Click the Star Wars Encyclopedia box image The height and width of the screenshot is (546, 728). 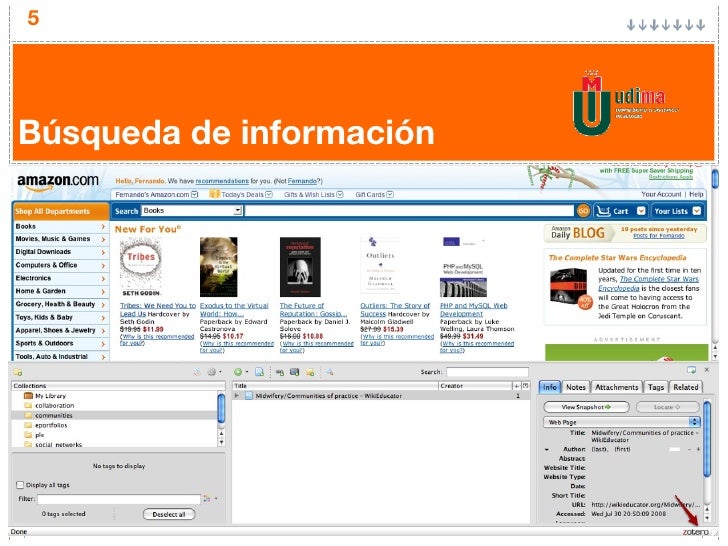click(570, 291)
